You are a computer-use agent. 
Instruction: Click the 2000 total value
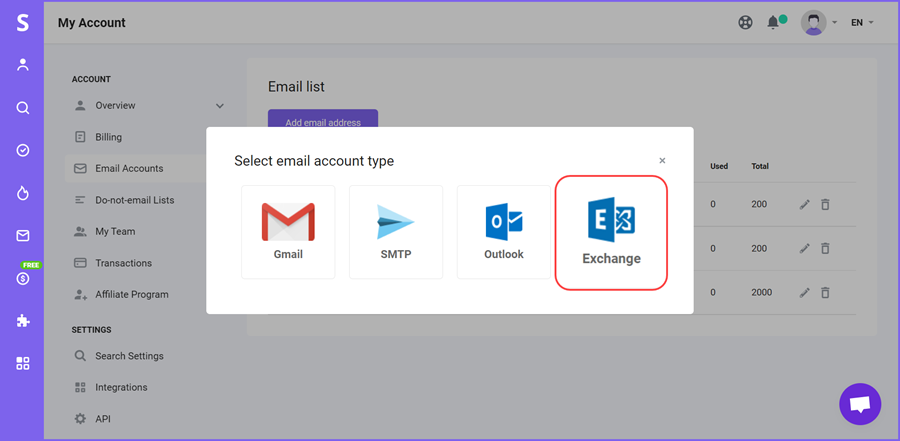761,292
